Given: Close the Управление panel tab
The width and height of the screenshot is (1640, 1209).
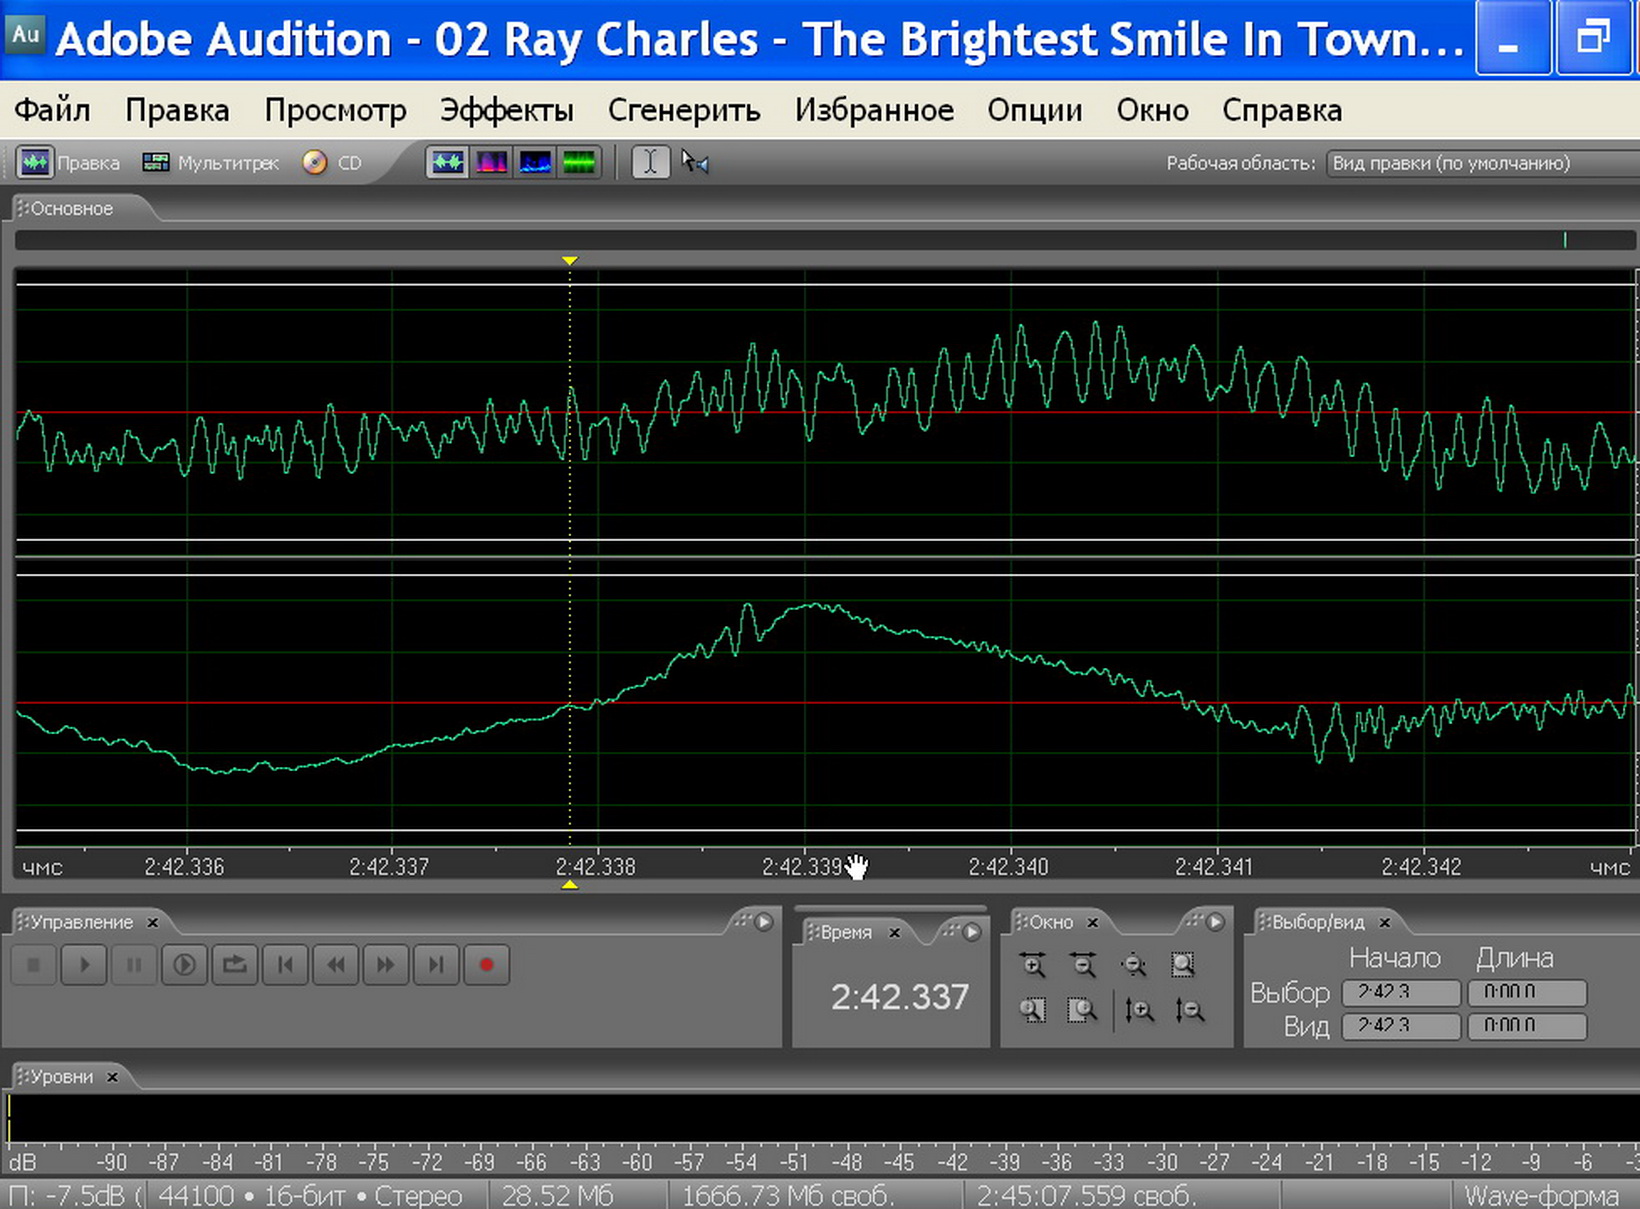Looking at the screenshot, I should pos(152,922).
